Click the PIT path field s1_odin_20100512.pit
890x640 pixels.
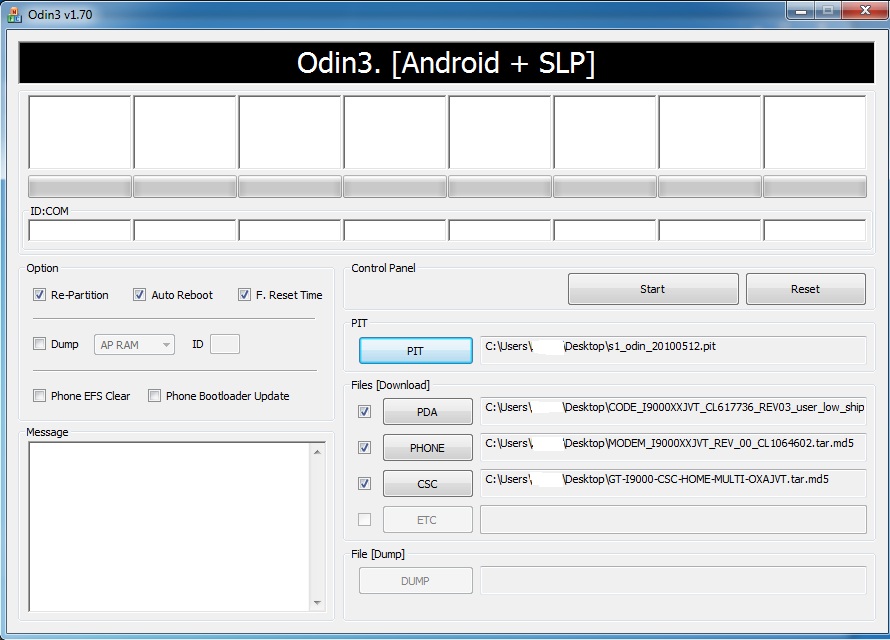coord(673,350)
